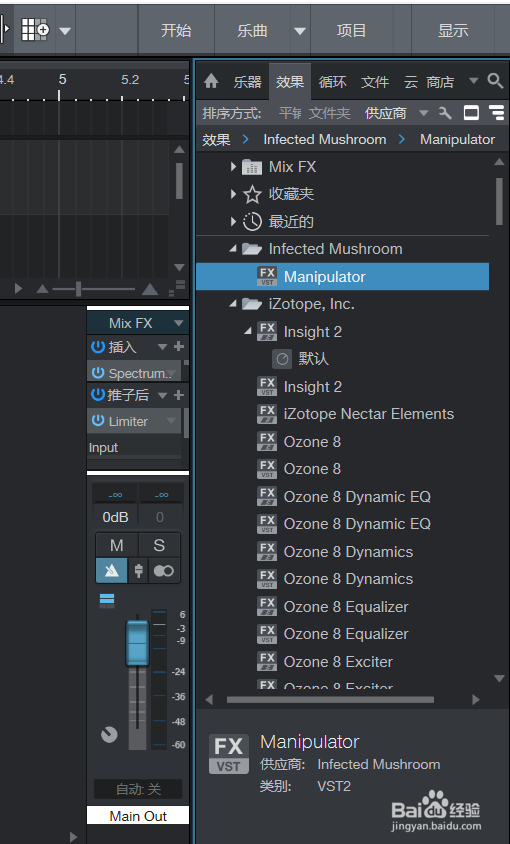
Task: Toggle thumbnail view icon in browser
Action: (471, 113)
